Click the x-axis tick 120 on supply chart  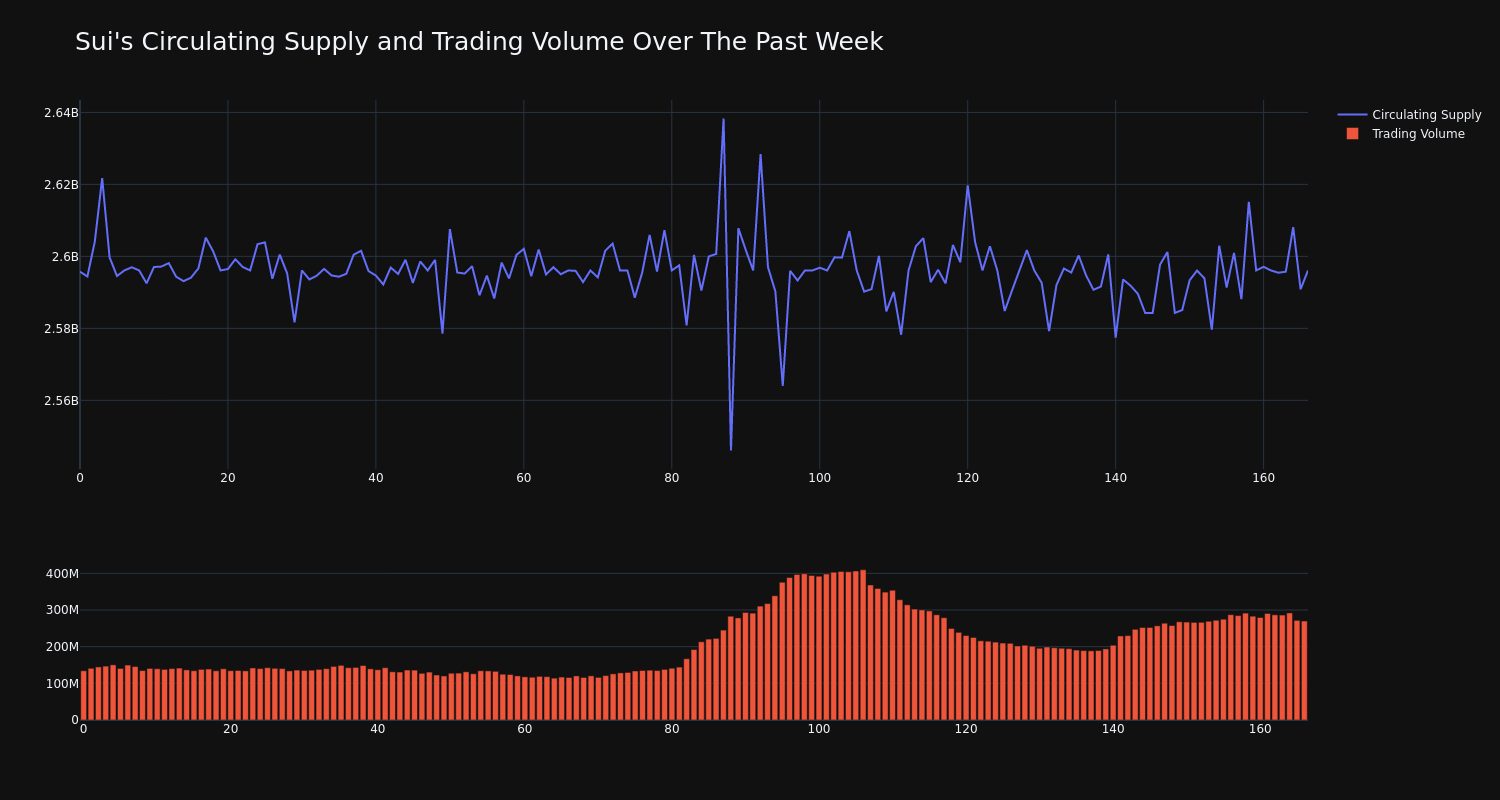pyautogui.click(x=968, y=478)
